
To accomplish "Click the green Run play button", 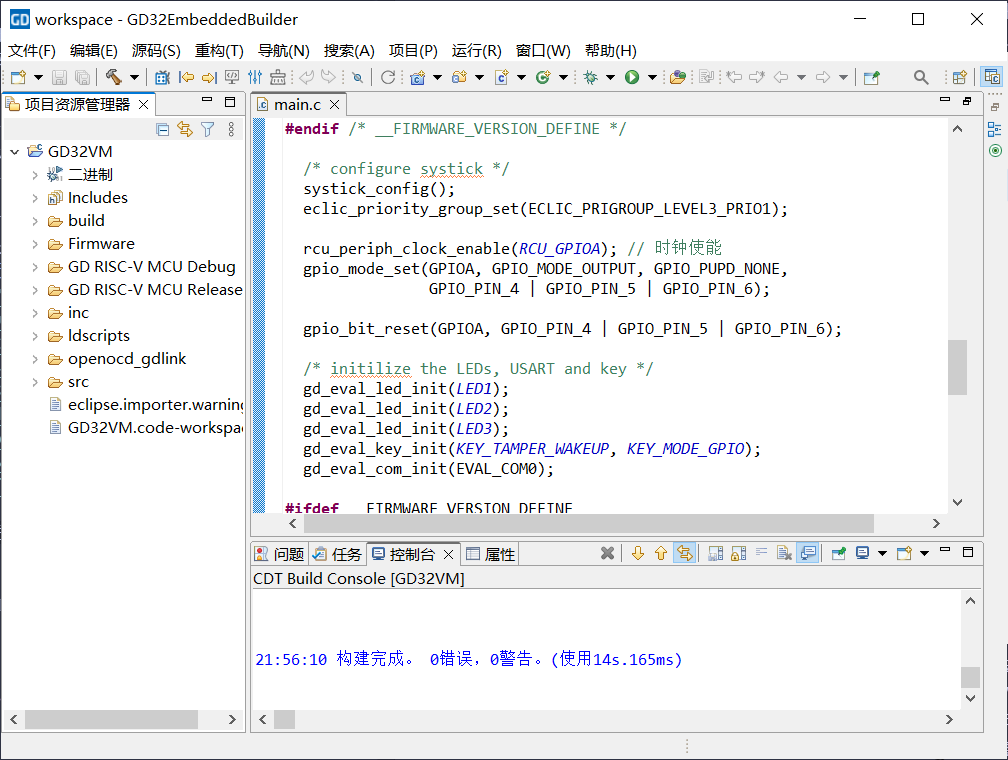I will (632, 77).
